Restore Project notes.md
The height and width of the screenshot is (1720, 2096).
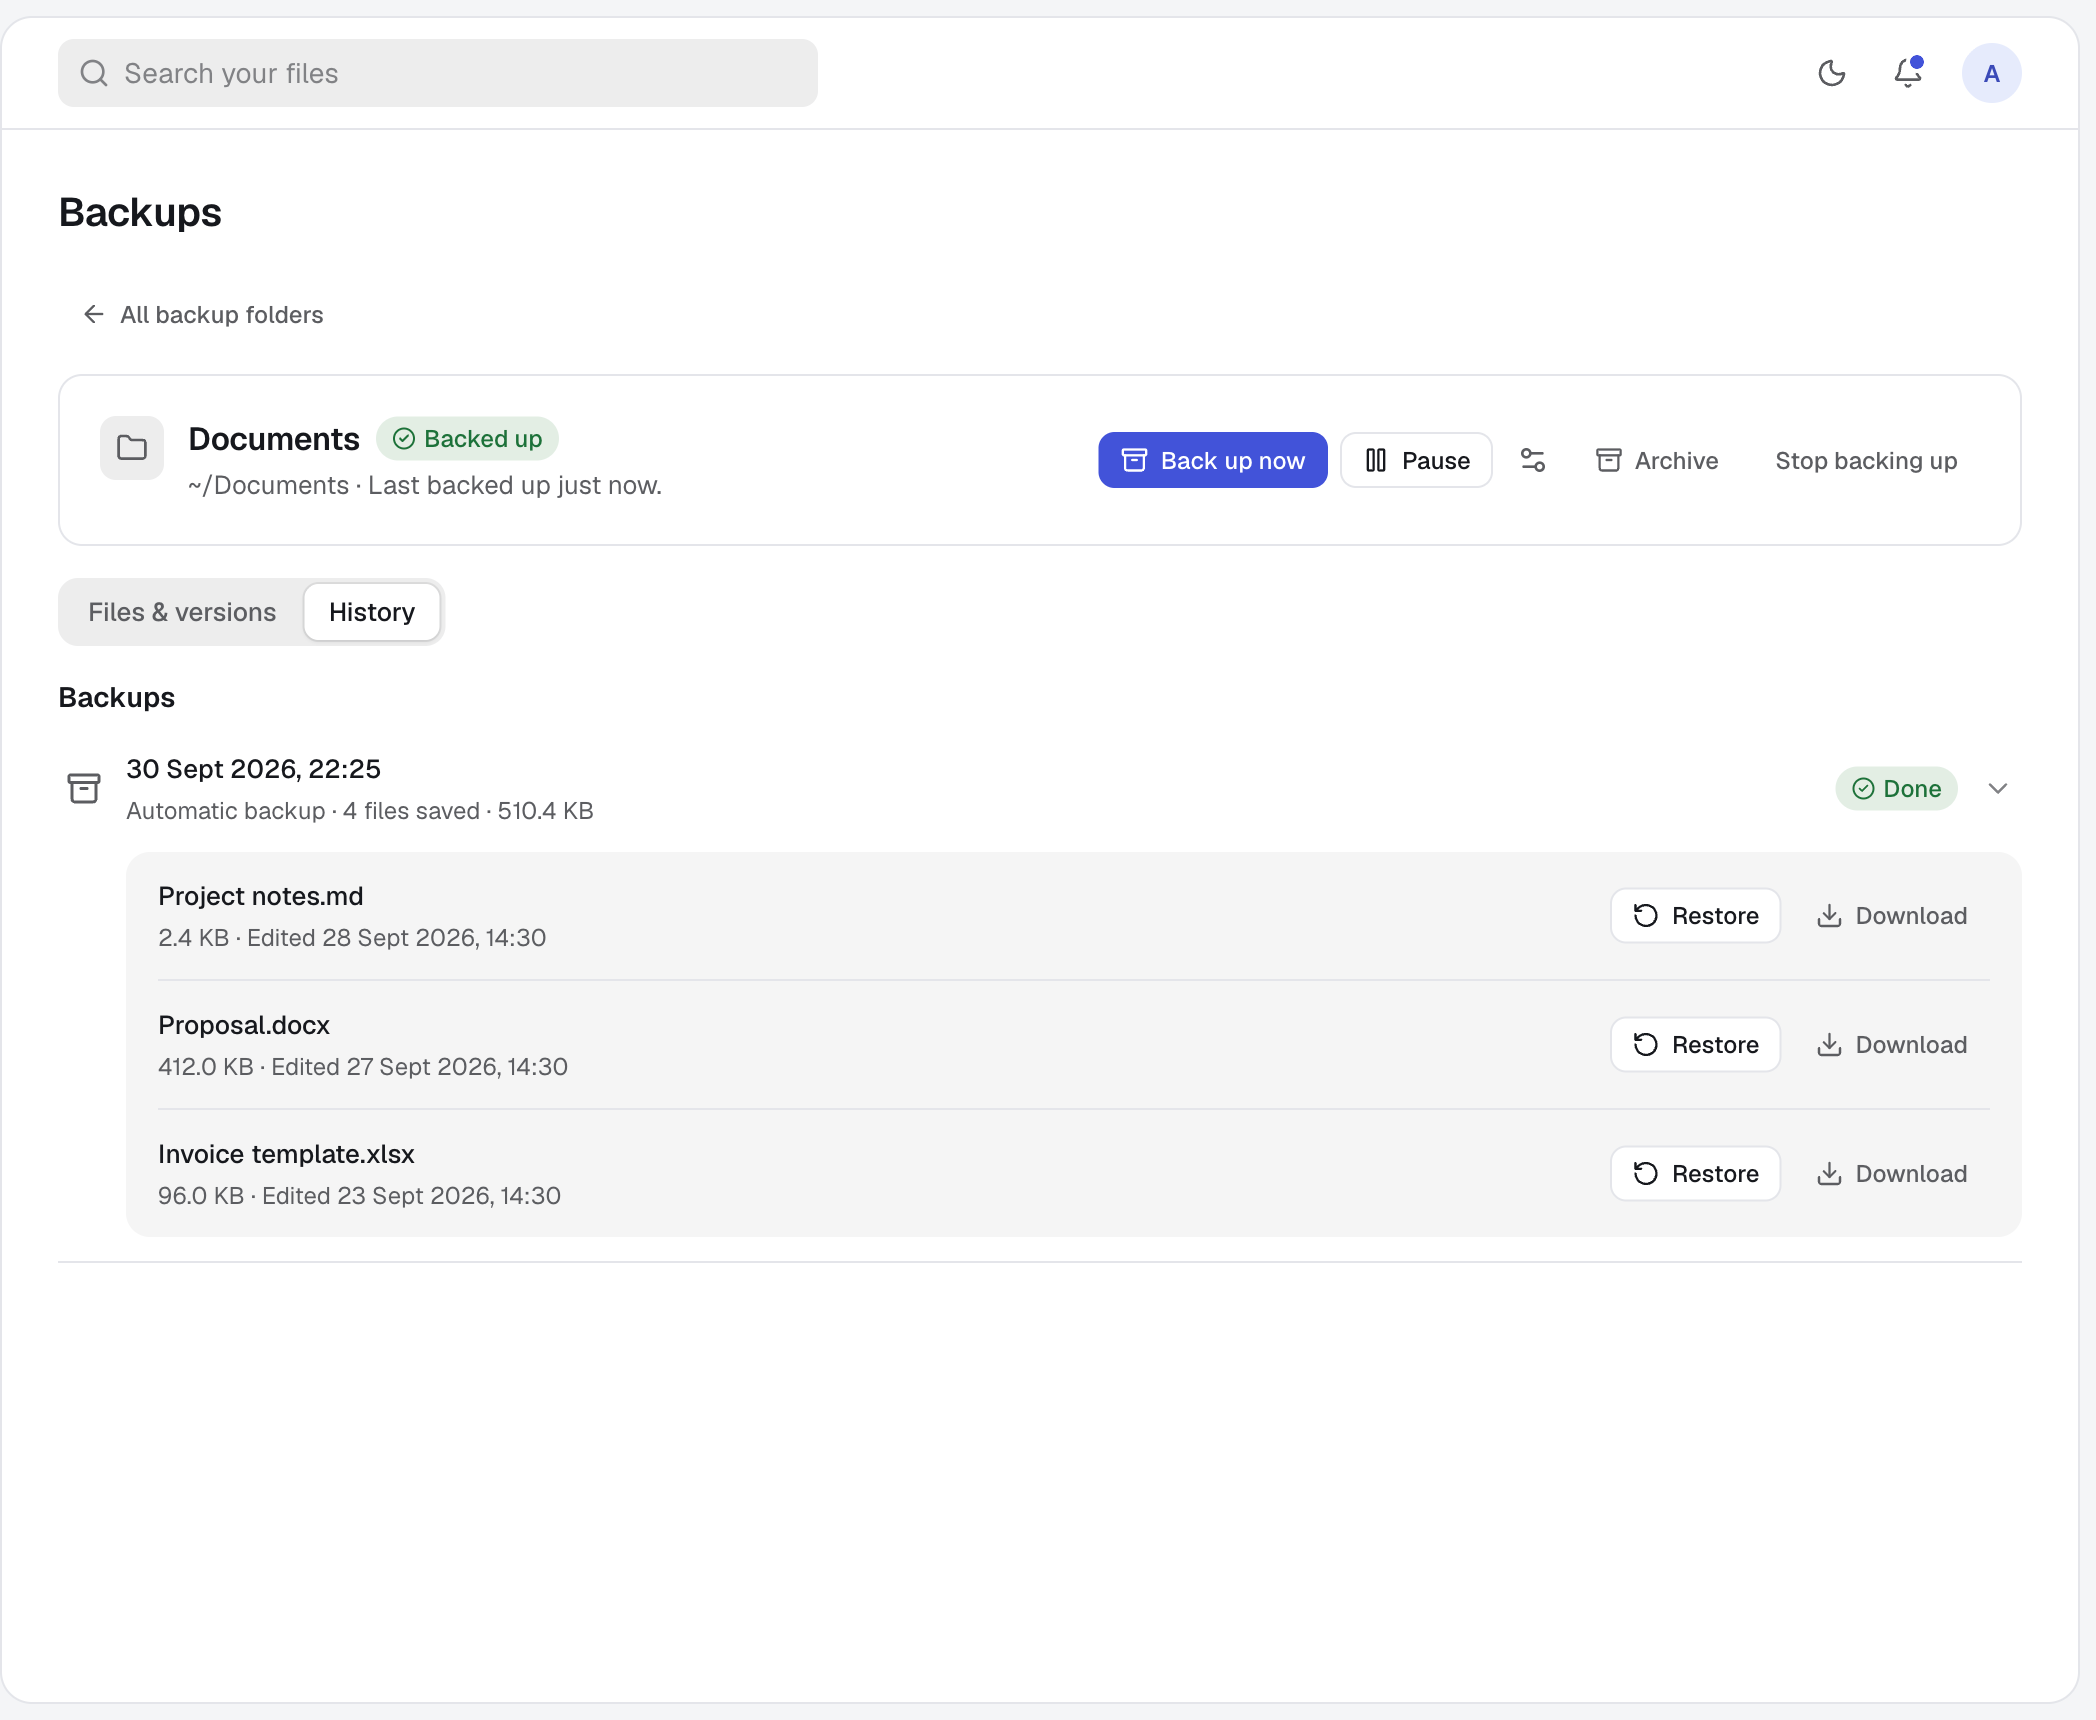(x=1696, y=916)
